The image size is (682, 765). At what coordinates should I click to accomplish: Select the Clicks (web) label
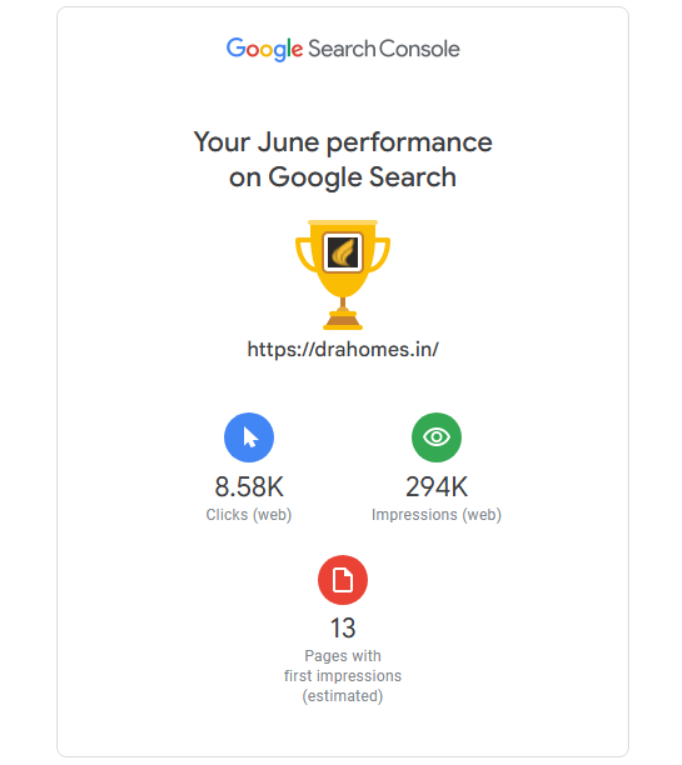pos(249,515)
